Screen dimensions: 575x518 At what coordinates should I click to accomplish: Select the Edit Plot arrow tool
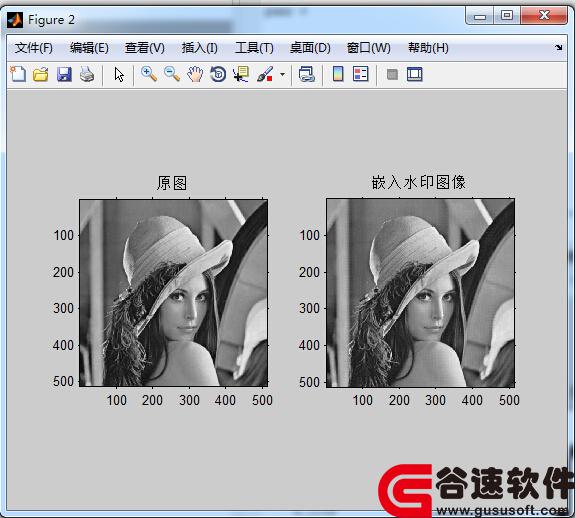pos(119,74)
